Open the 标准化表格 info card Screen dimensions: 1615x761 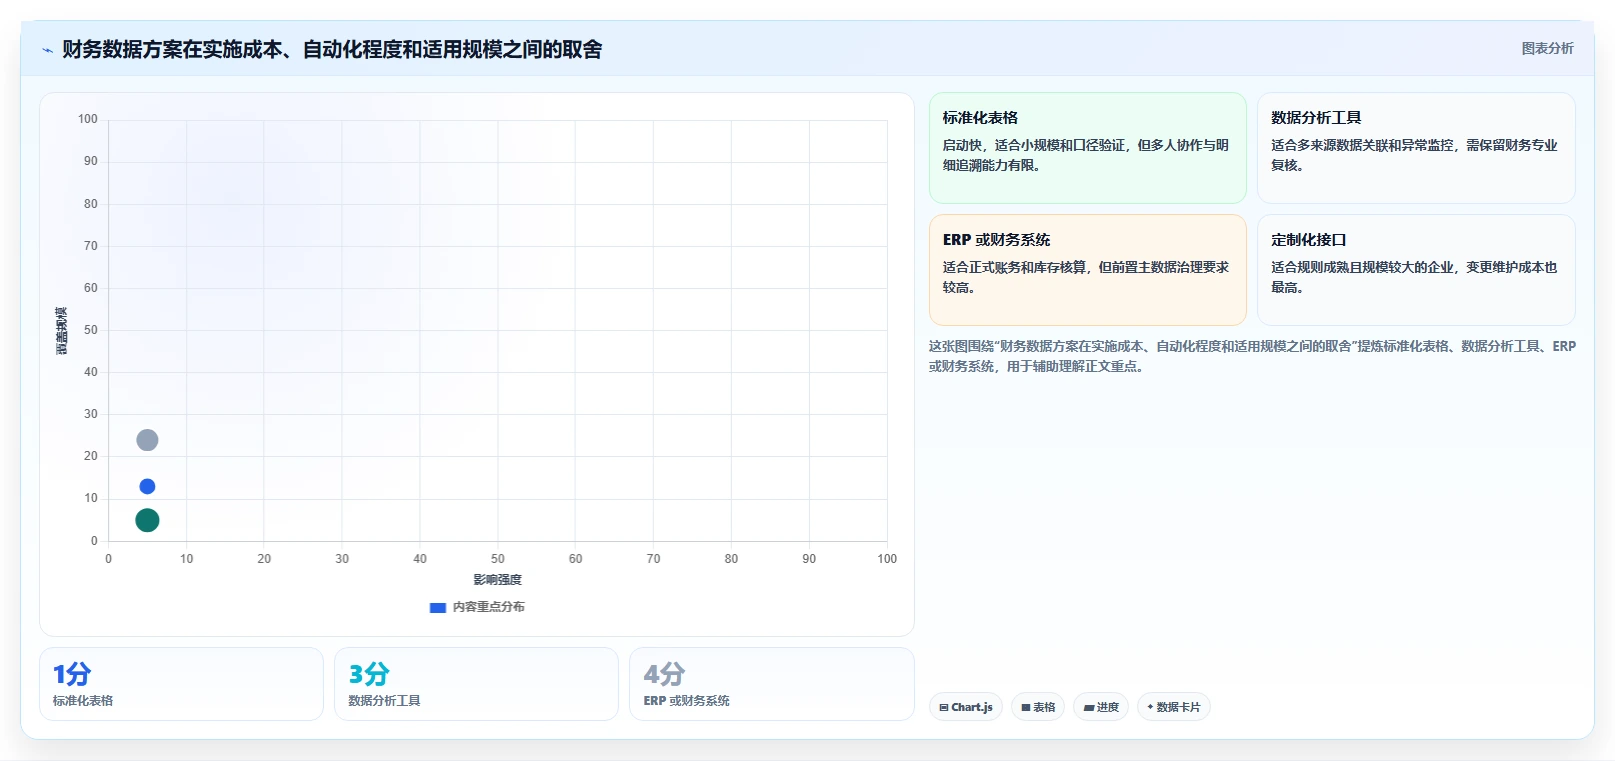[x=1087, y=148]
